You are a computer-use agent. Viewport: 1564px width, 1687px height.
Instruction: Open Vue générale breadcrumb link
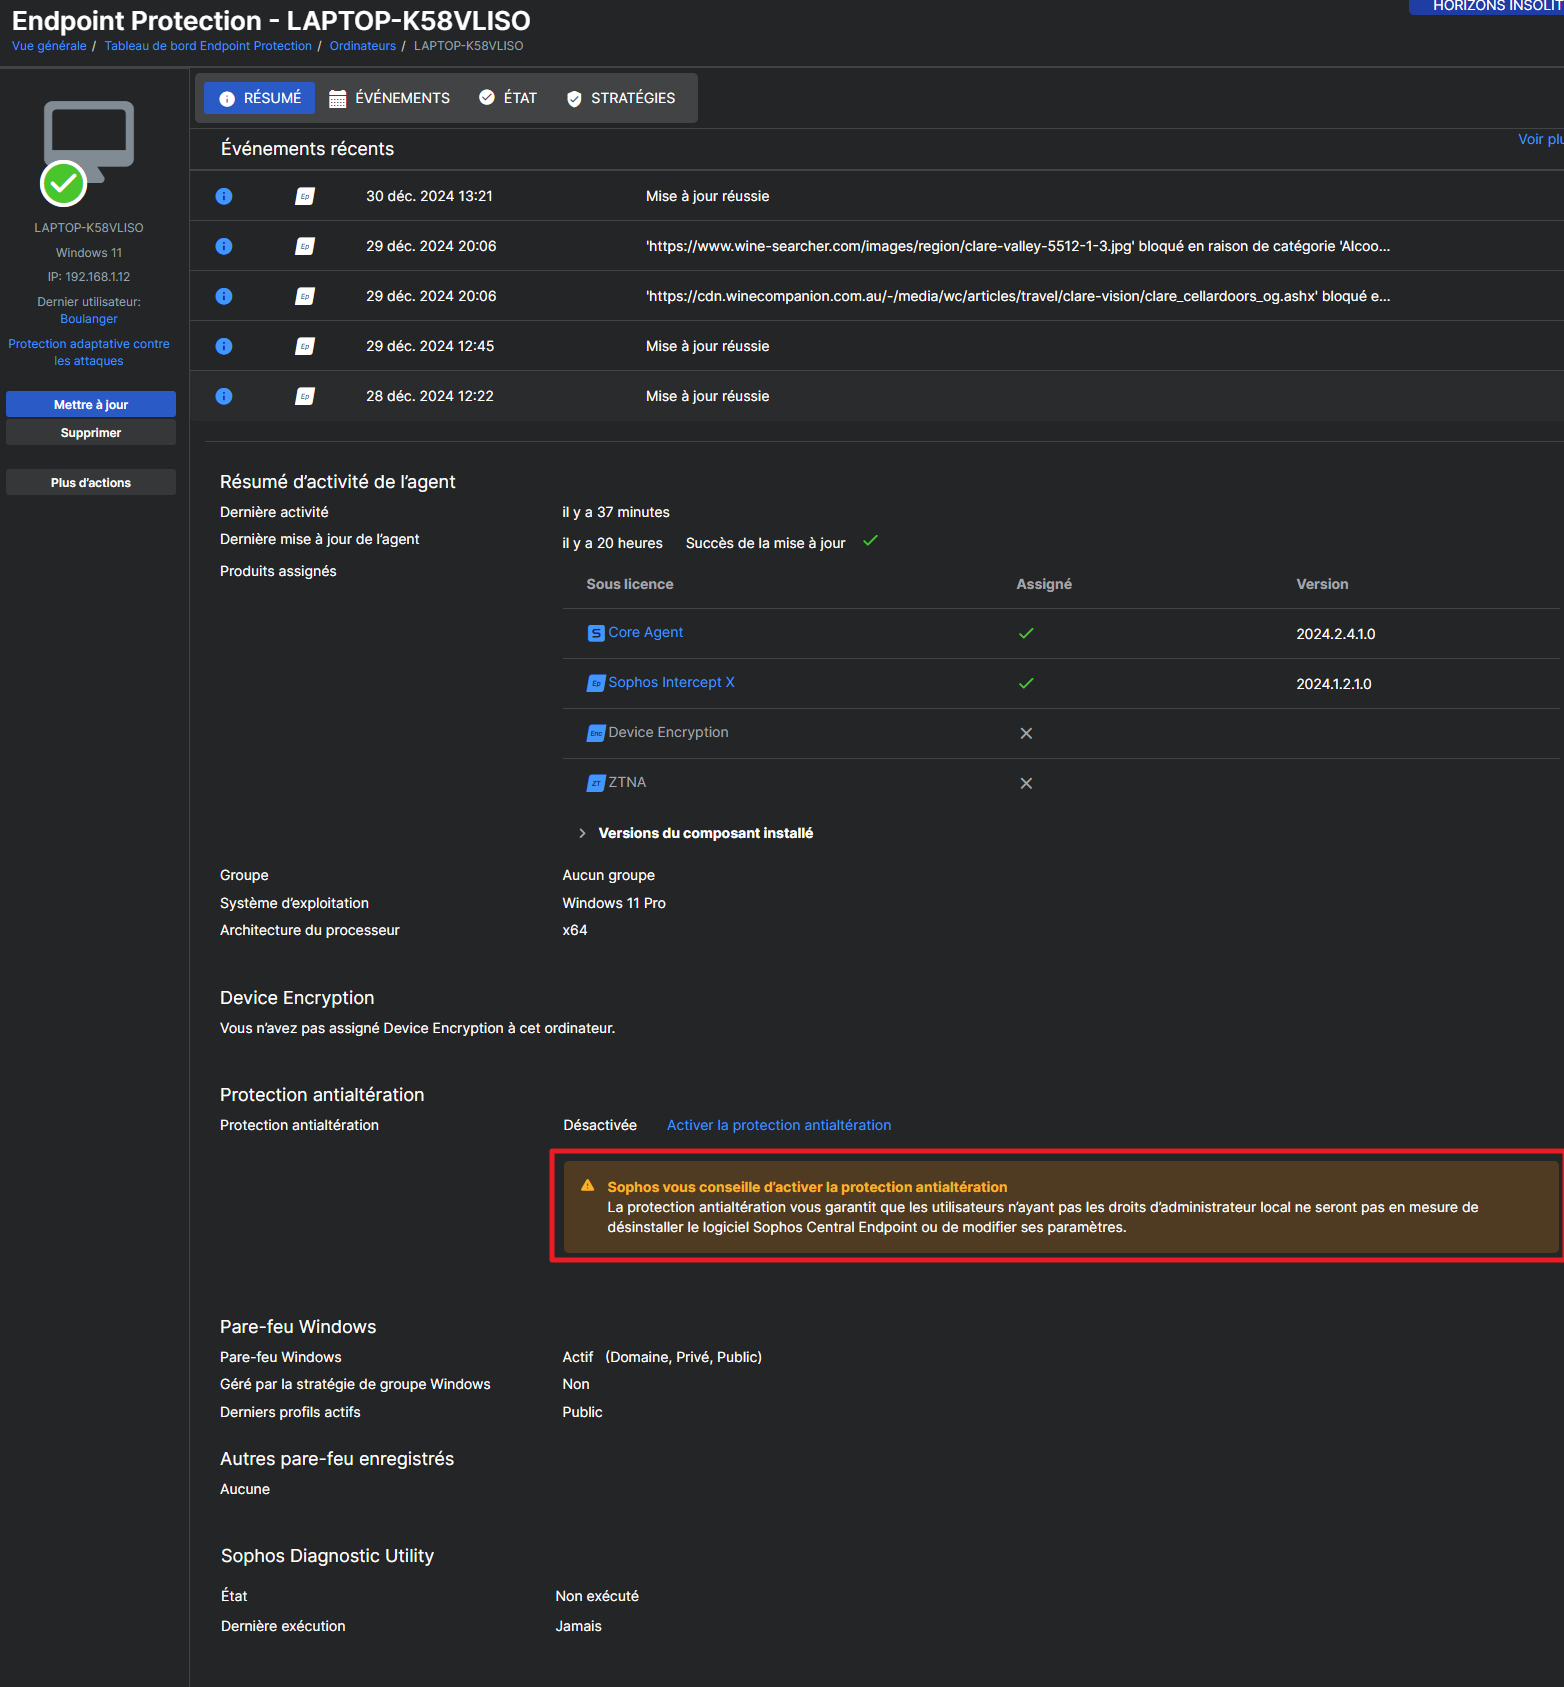[49, 46]
